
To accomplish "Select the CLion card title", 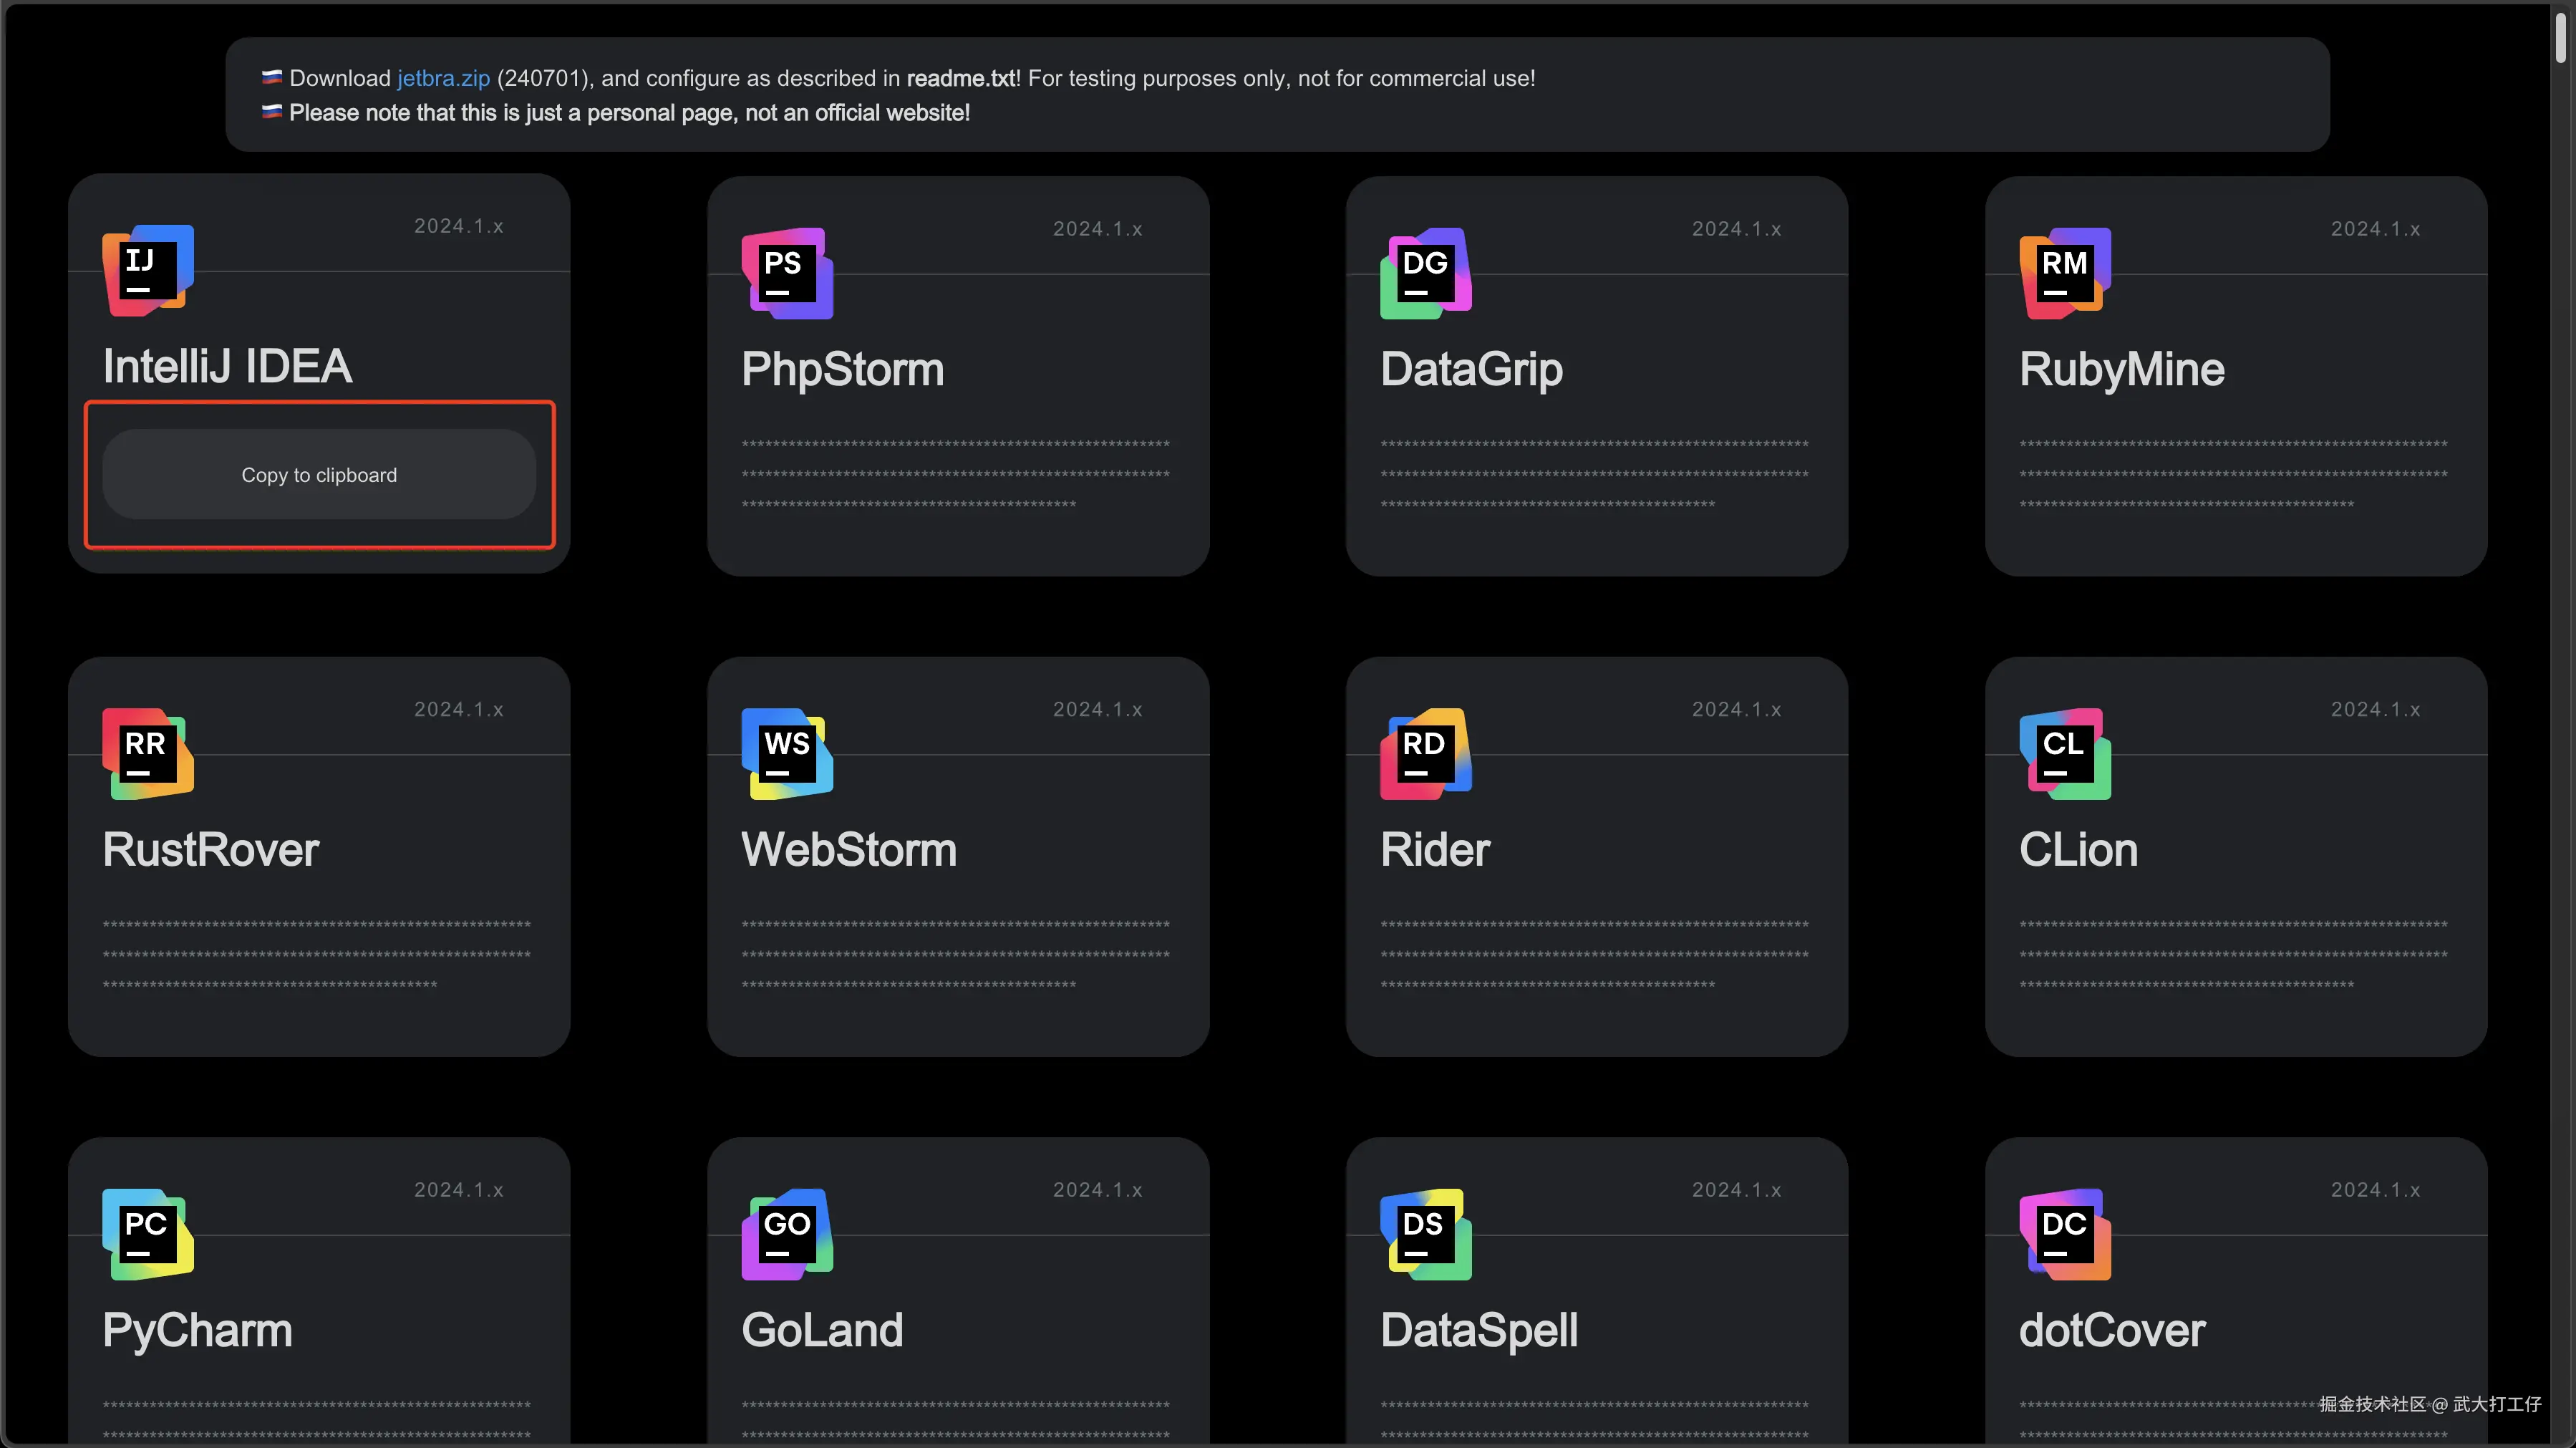I will pos(2078,850).
